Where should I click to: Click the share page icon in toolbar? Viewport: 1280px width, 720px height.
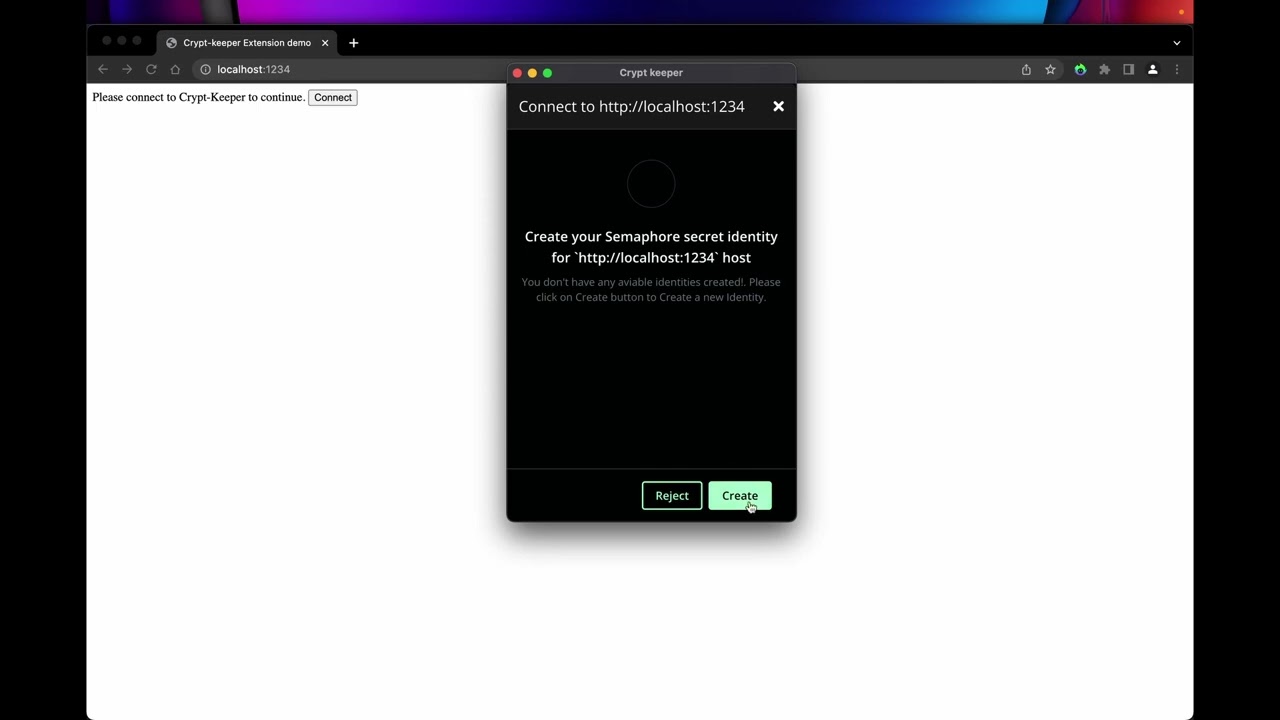click(x=1026, y=69)
